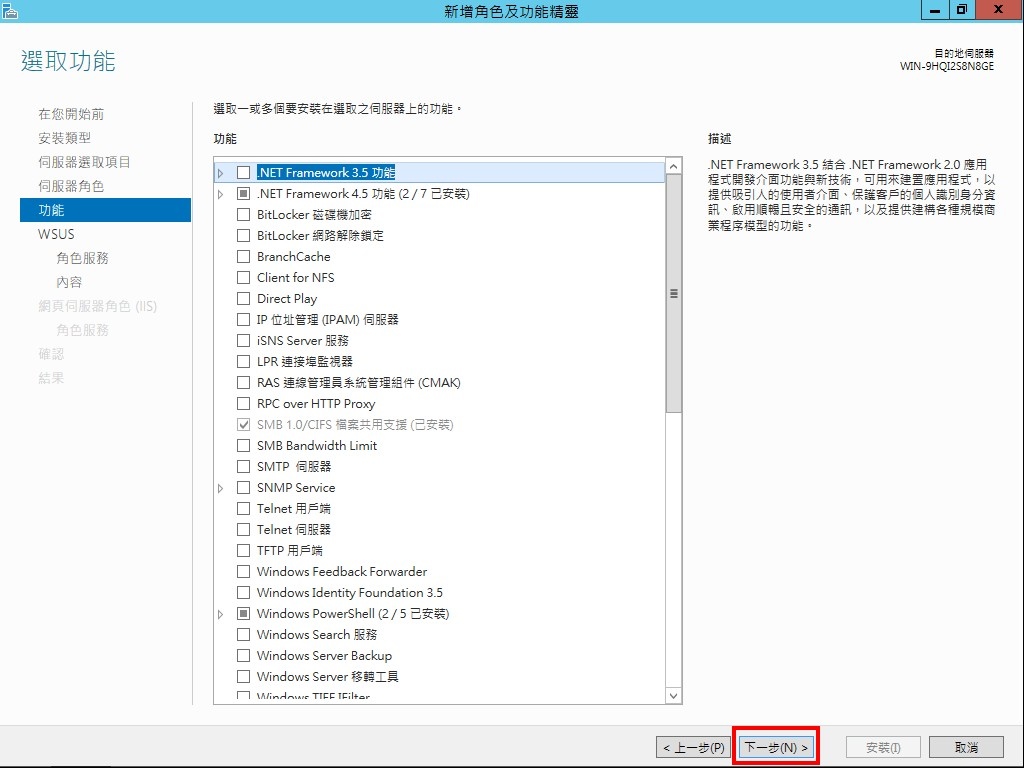Expand the .NET Framework 4.5 功能 node
The width and height of the screenshot is (1024, 768).
pyautogui.click(x=221, y=194)
